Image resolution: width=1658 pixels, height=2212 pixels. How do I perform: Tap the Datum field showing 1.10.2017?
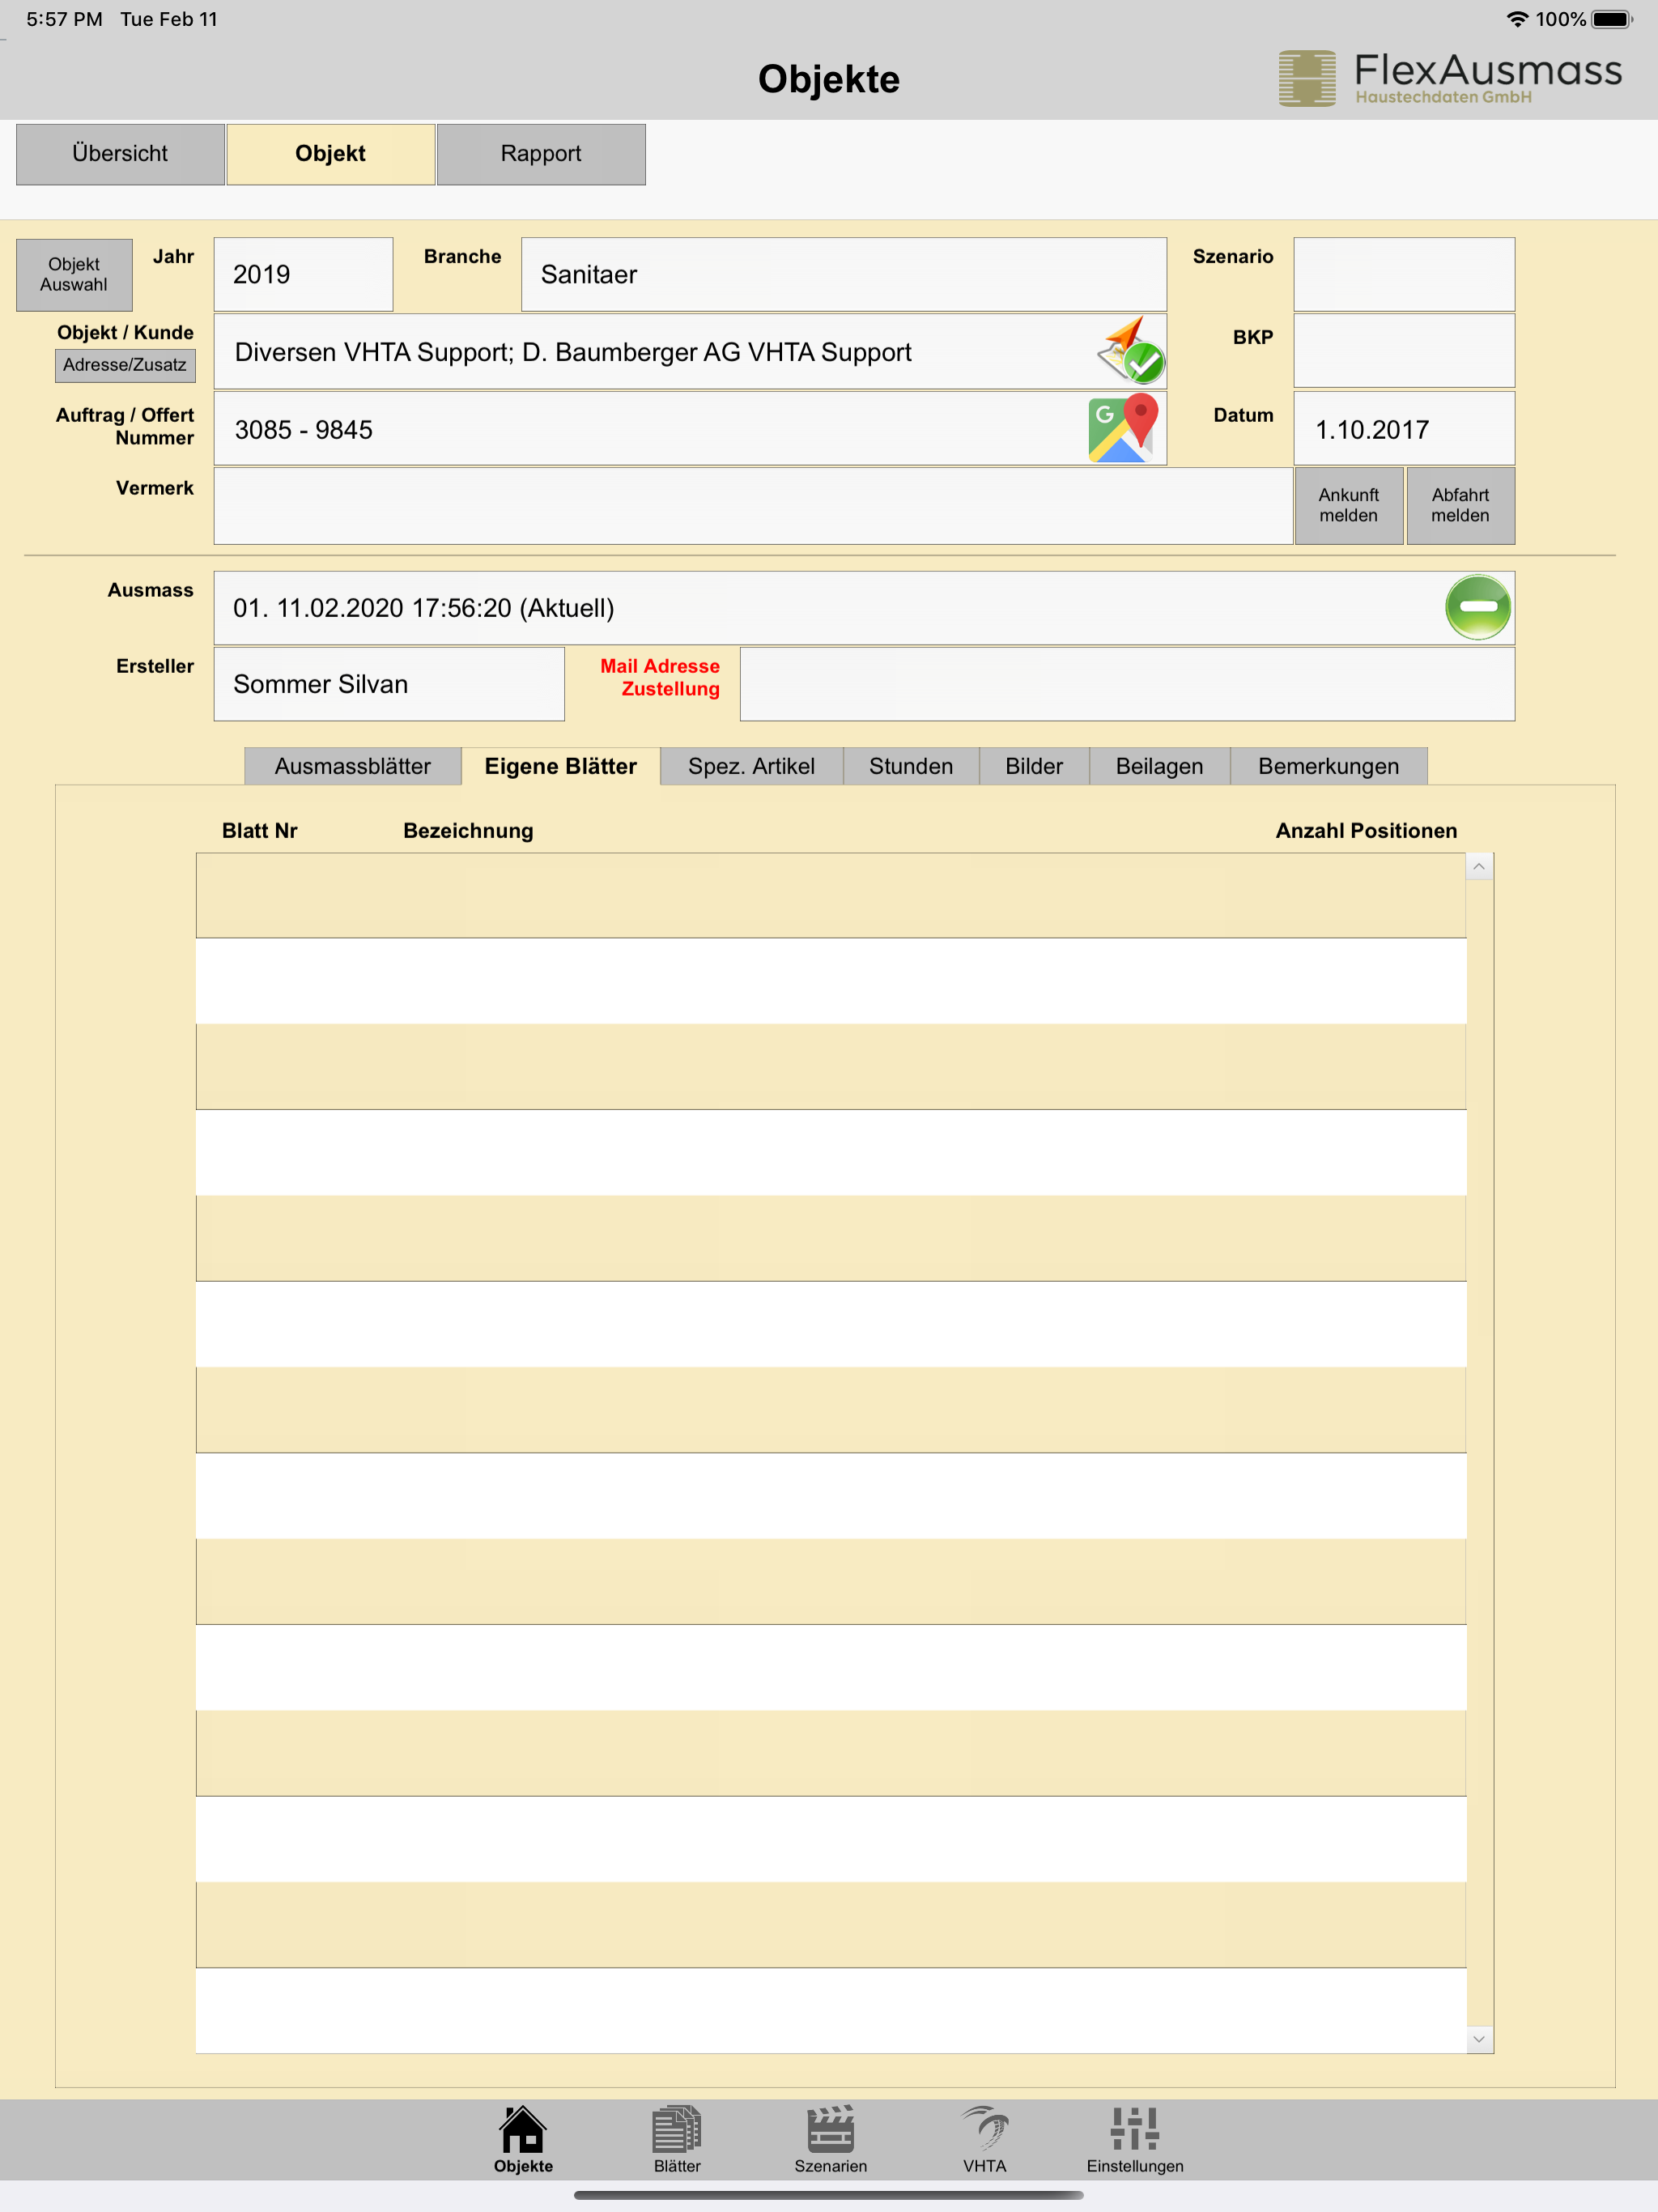[x=1404, y=429]
